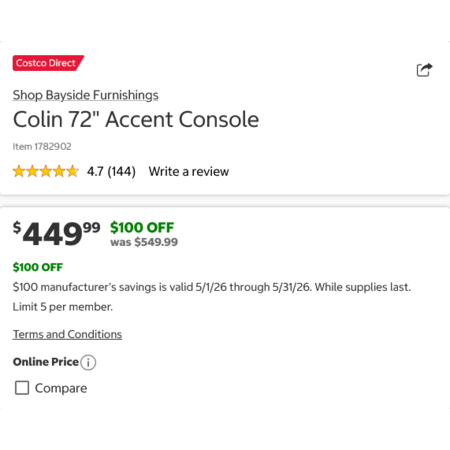450x450 pixels.
Task: Click the was $549.99 text
Action: [x=144, y=242]
